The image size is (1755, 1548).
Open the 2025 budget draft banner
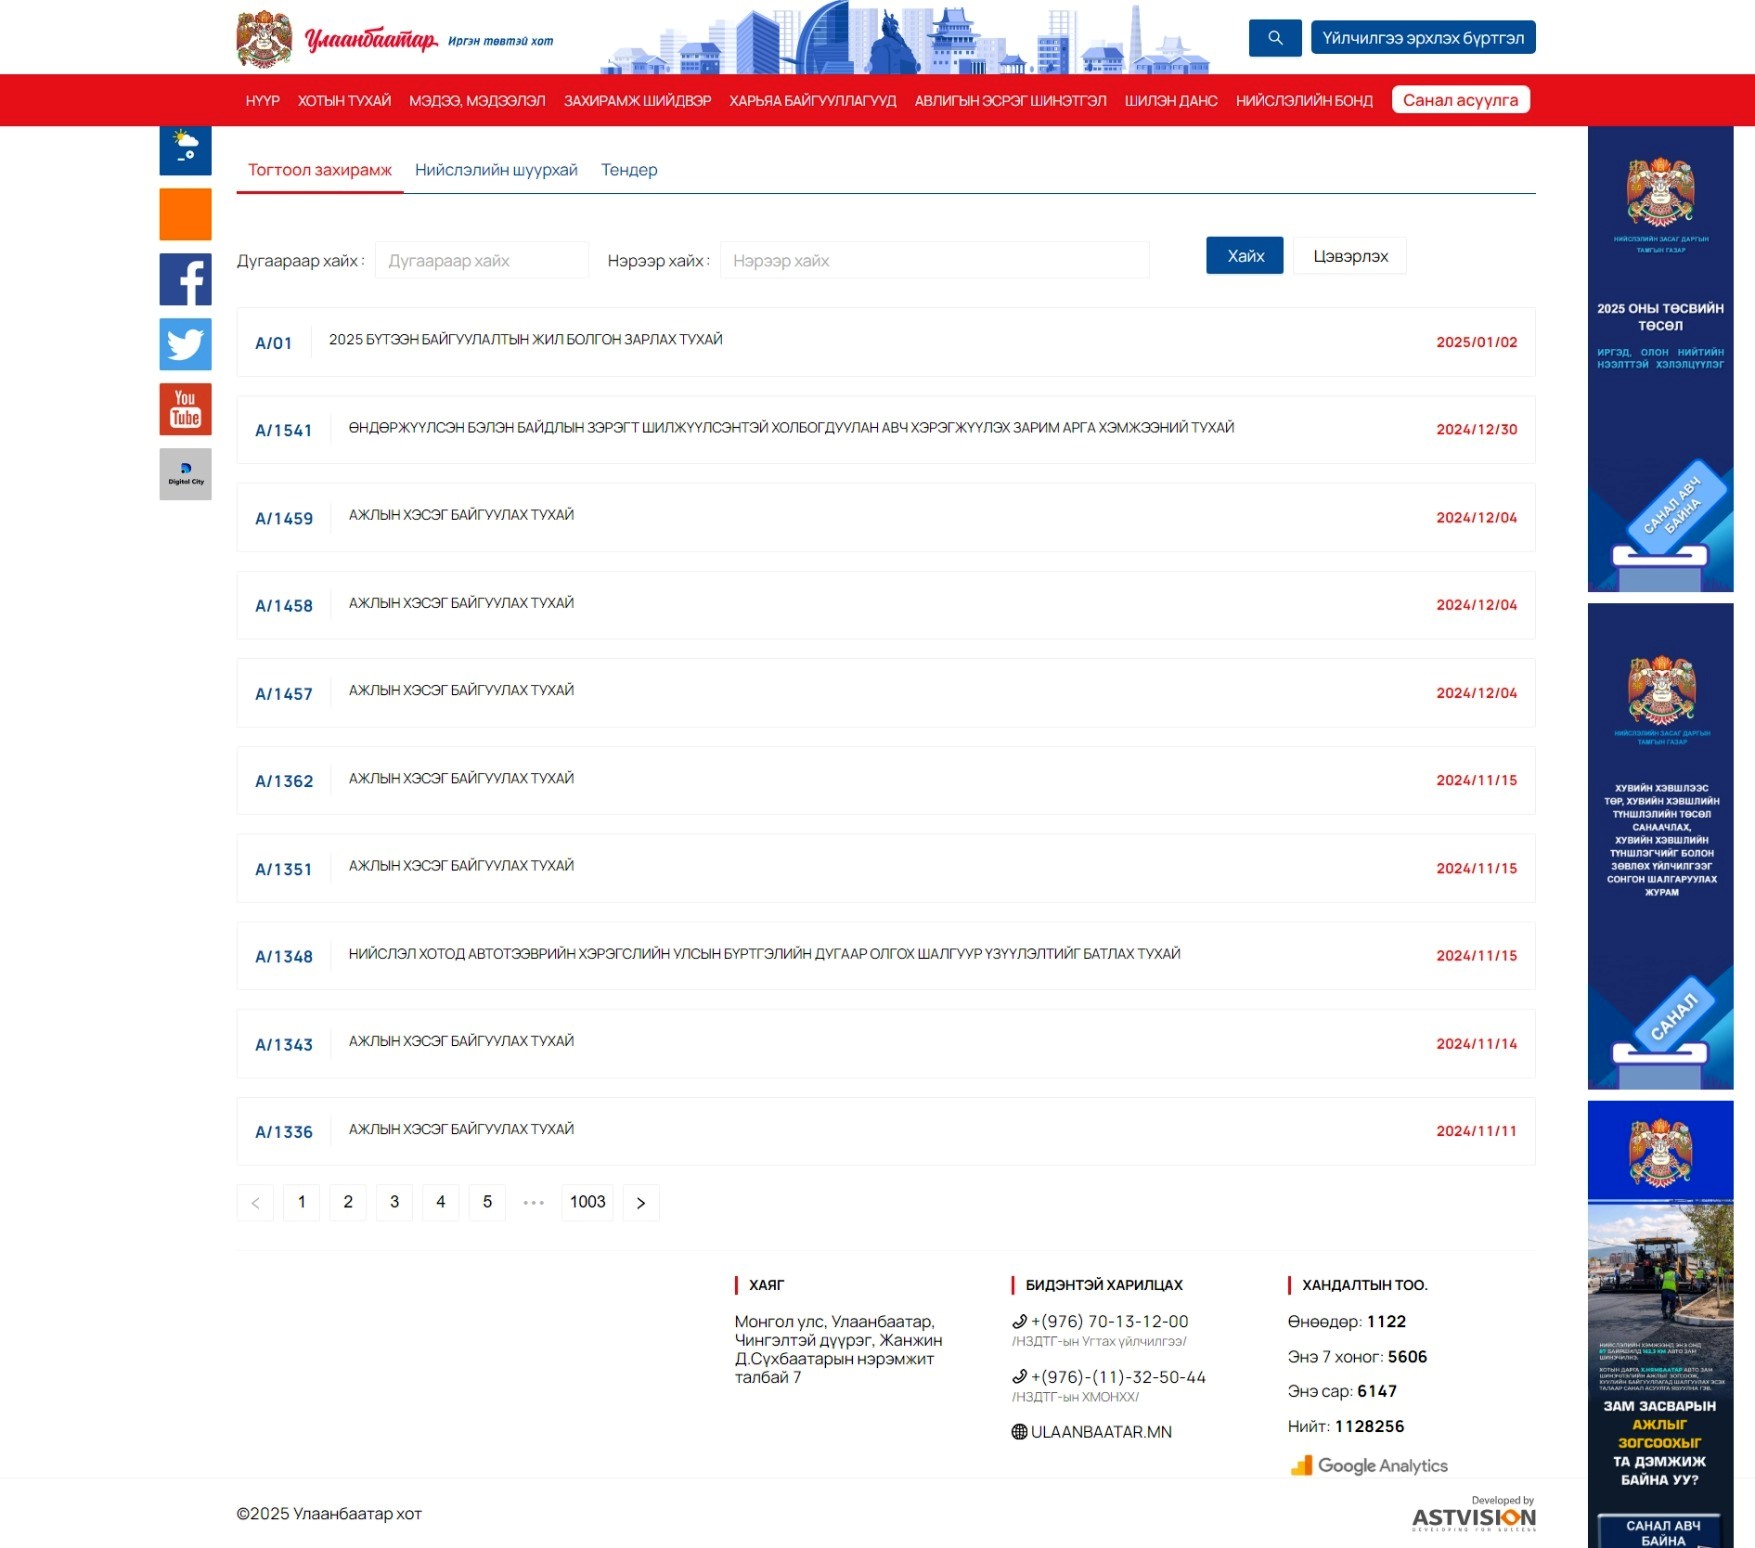[x=1660, y=358]
